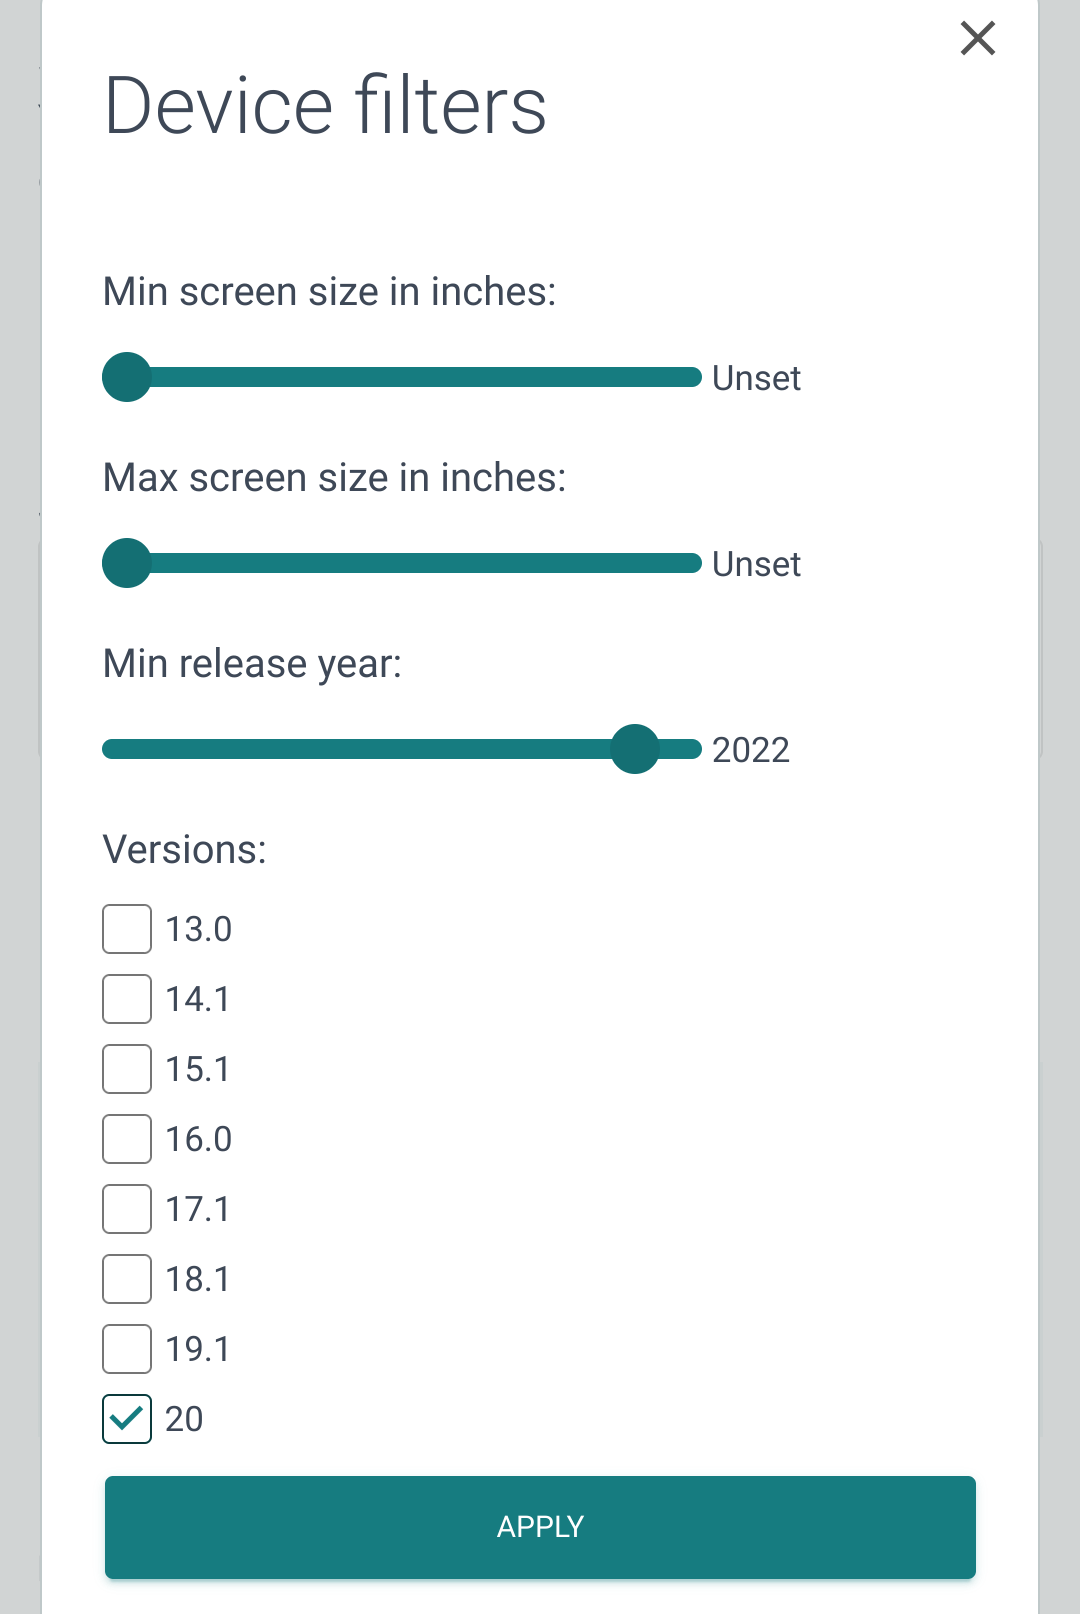The height and width of the screenshot is (1614, 1080).
Task: Check the 18.1 version box
Action: click(x=127, y=1279)
